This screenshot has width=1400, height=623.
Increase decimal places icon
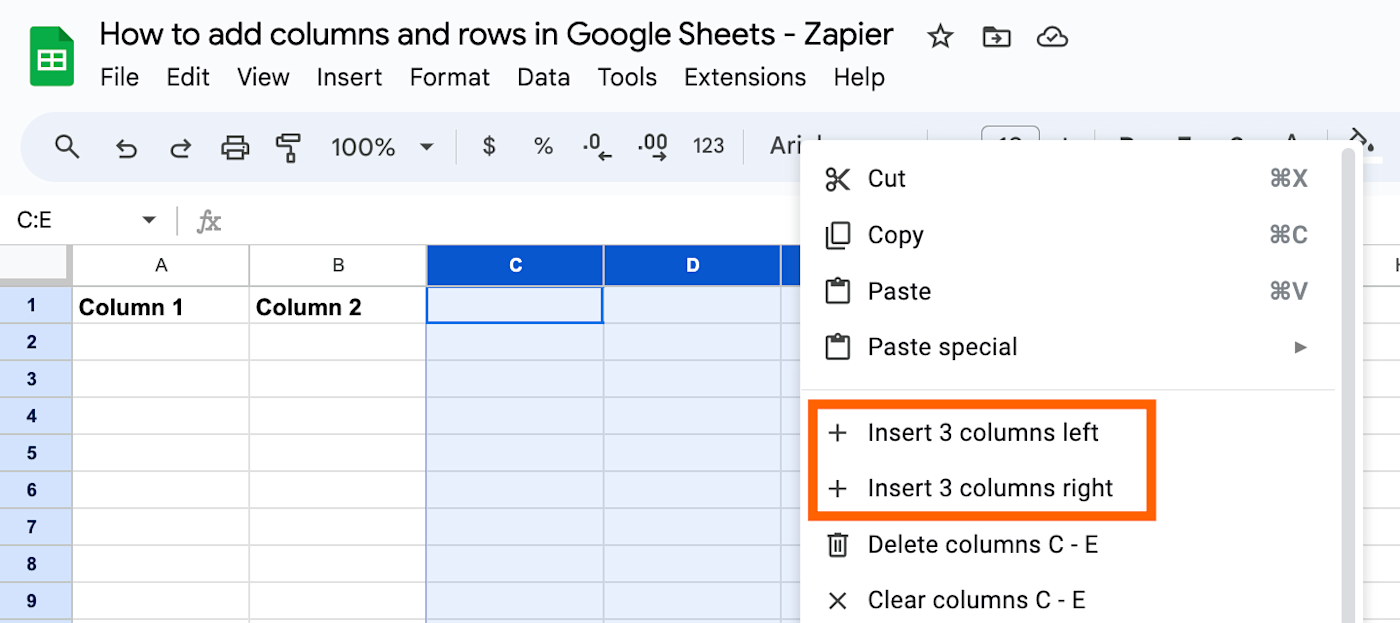(653, 147)
